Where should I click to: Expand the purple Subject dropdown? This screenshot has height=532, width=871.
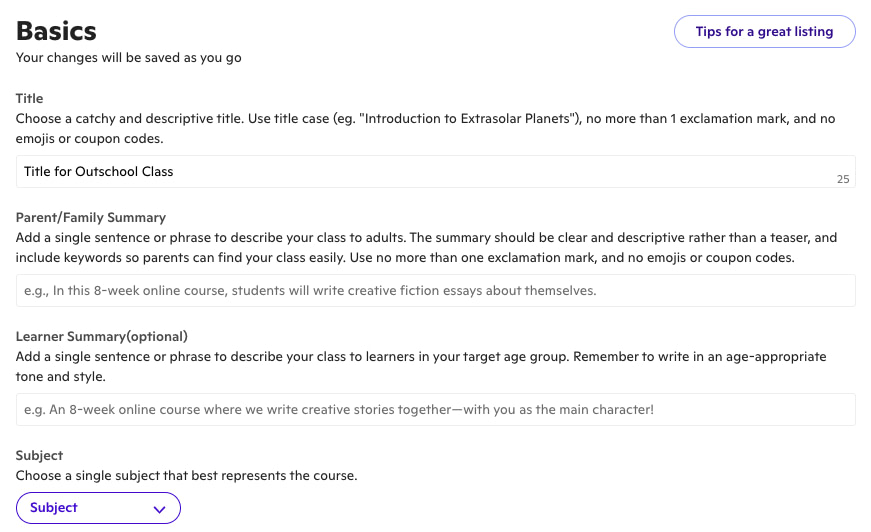click(x=98, y=508)
